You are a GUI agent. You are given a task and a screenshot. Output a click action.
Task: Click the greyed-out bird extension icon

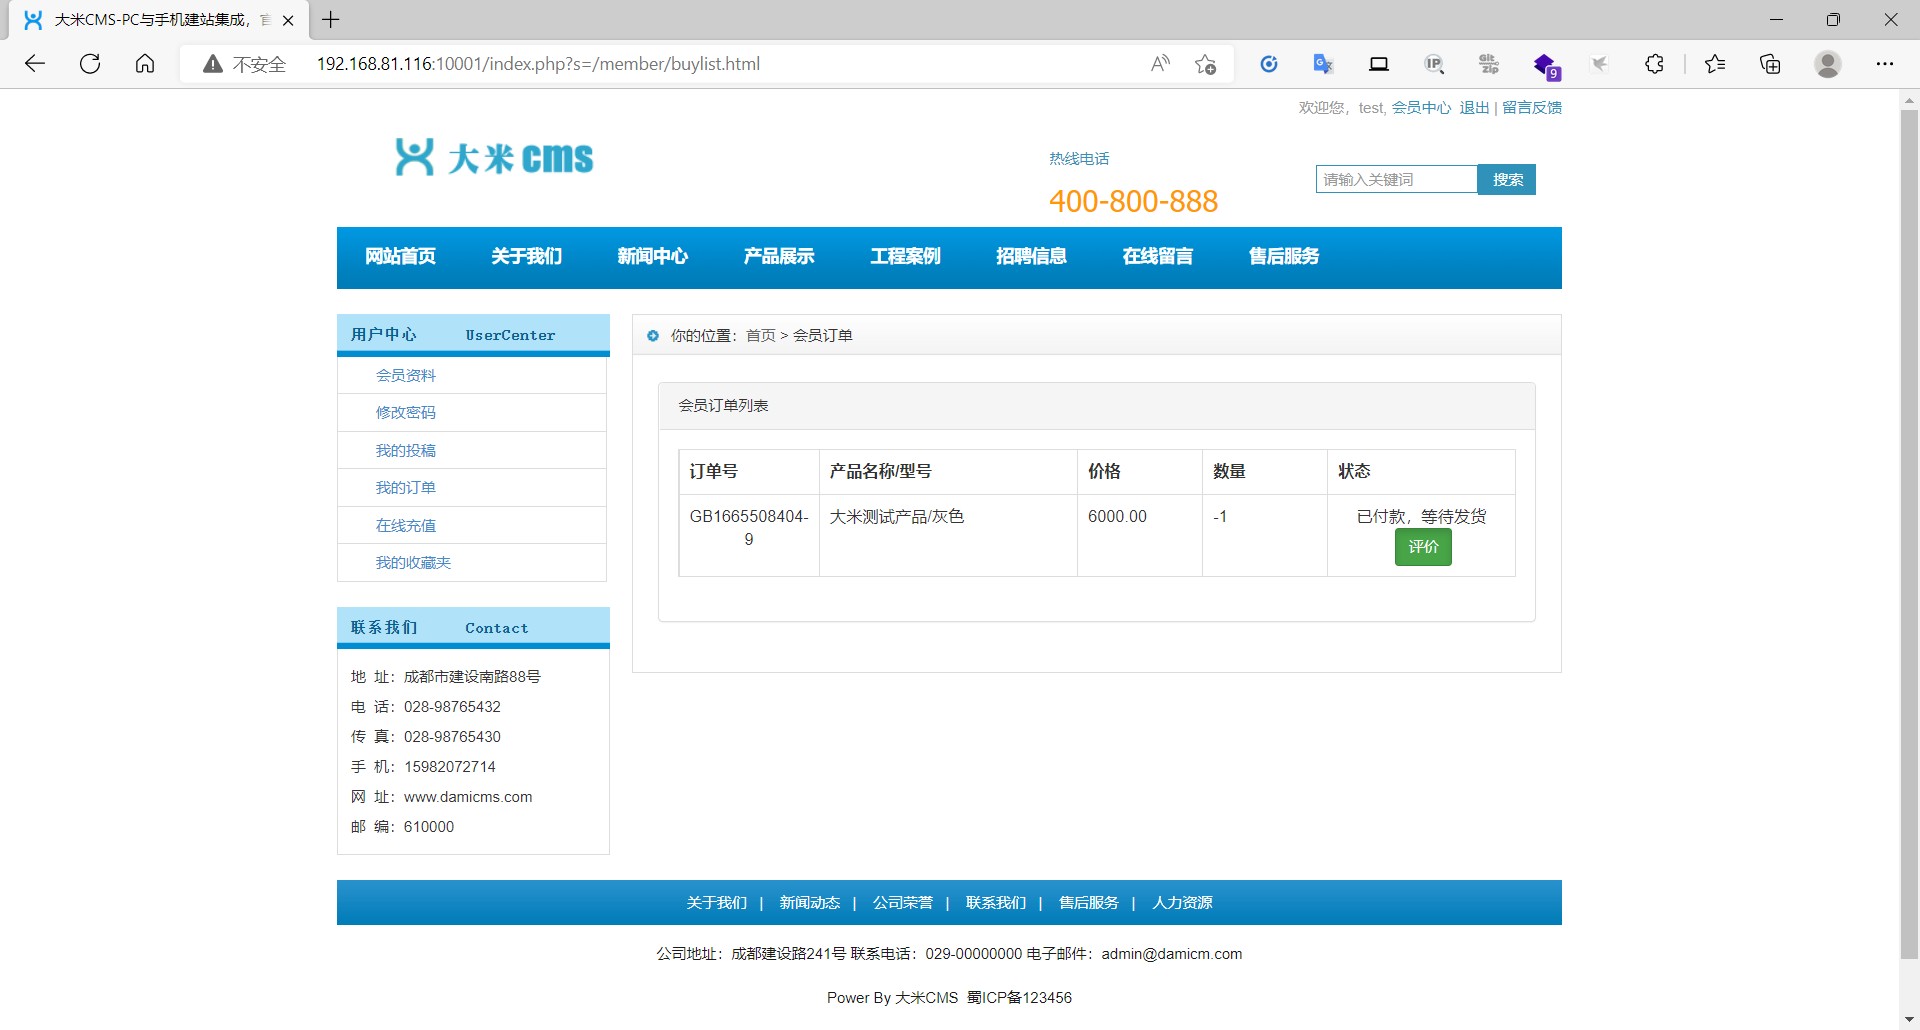[1600, 64]
